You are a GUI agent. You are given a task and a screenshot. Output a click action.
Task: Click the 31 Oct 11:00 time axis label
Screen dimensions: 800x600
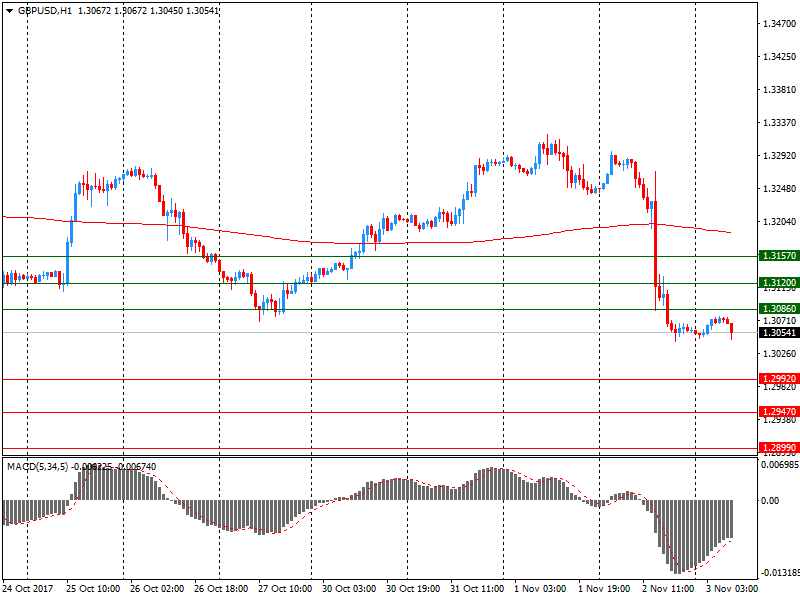tap(477, 589)
